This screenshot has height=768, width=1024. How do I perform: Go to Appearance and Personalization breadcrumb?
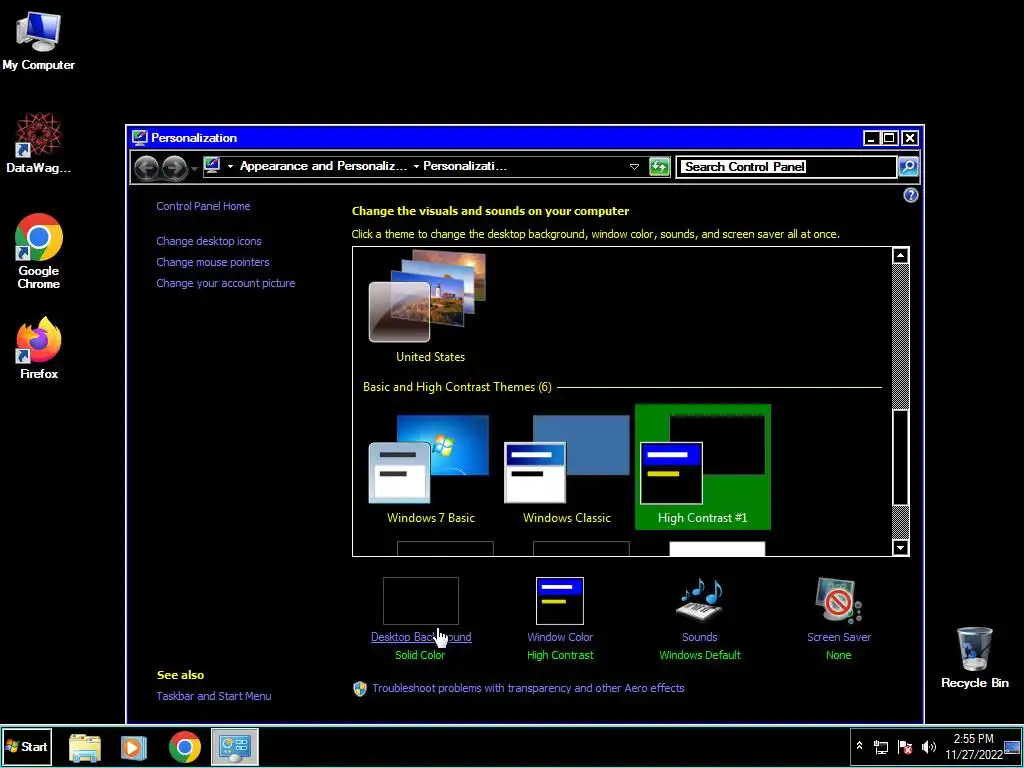click(x=323, y=166)
